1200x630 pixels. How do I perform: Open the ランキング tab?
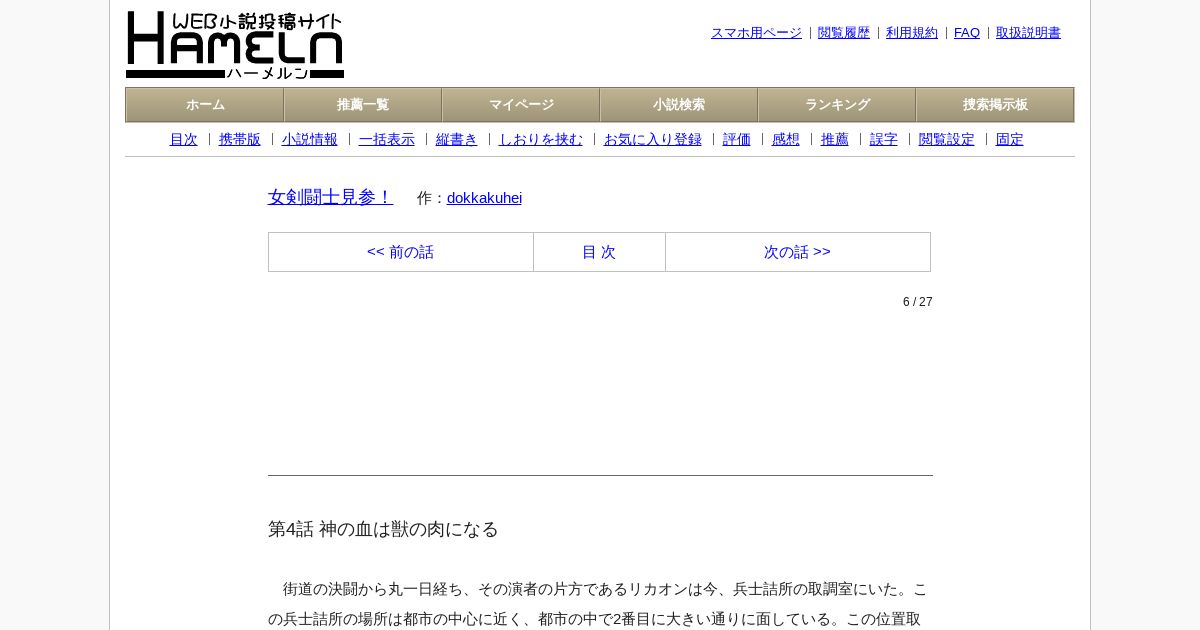[837, 105]
